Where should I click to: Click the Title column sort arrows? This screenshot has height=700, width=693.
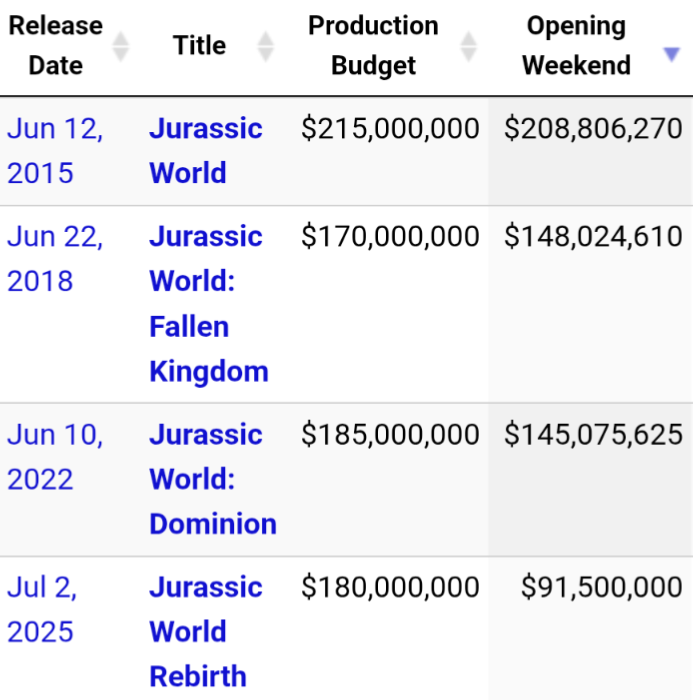click(265, 46)
